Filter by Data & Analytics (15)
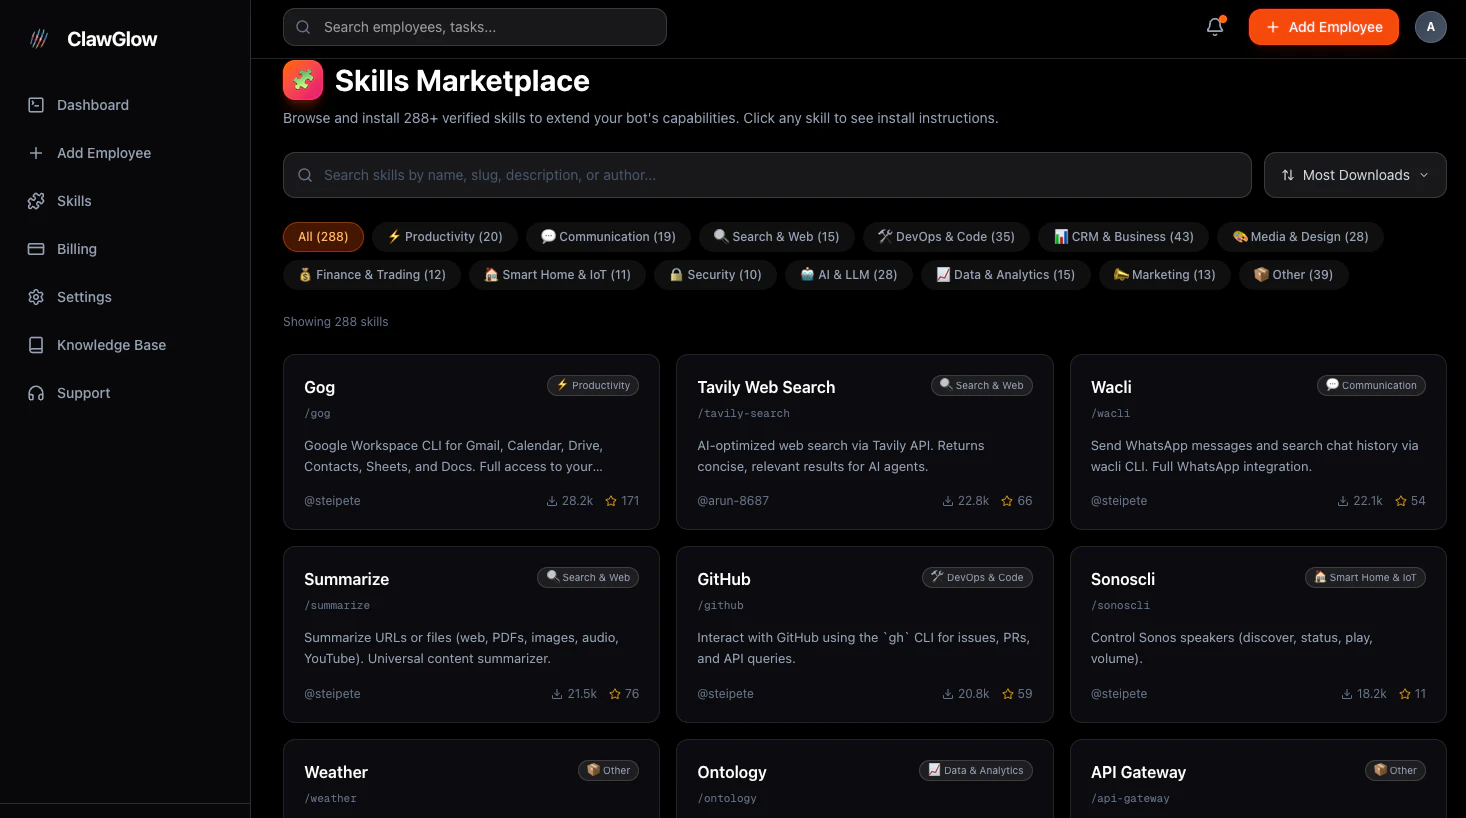1466x818 pixels. click(x=1006, y=275)
